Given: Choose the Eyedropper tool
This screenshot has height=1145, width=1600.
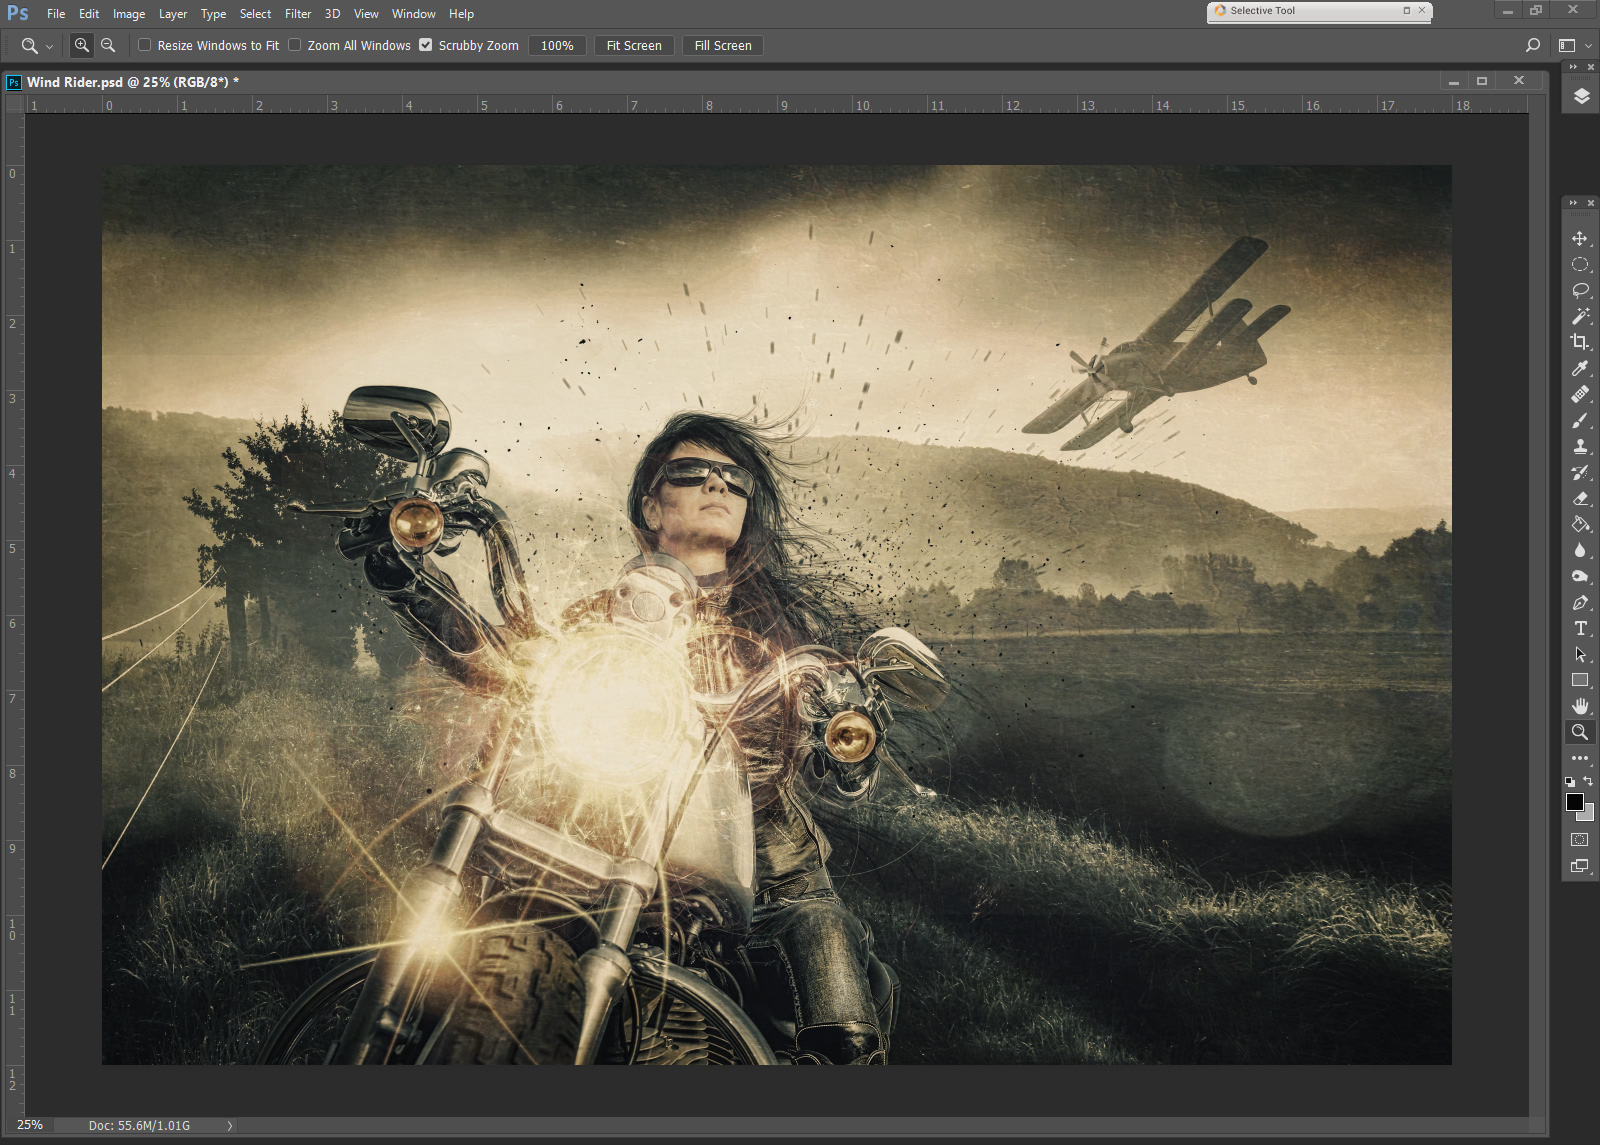Looking at the screenshot, I should pyautogui.click(x=1580, y=368).
